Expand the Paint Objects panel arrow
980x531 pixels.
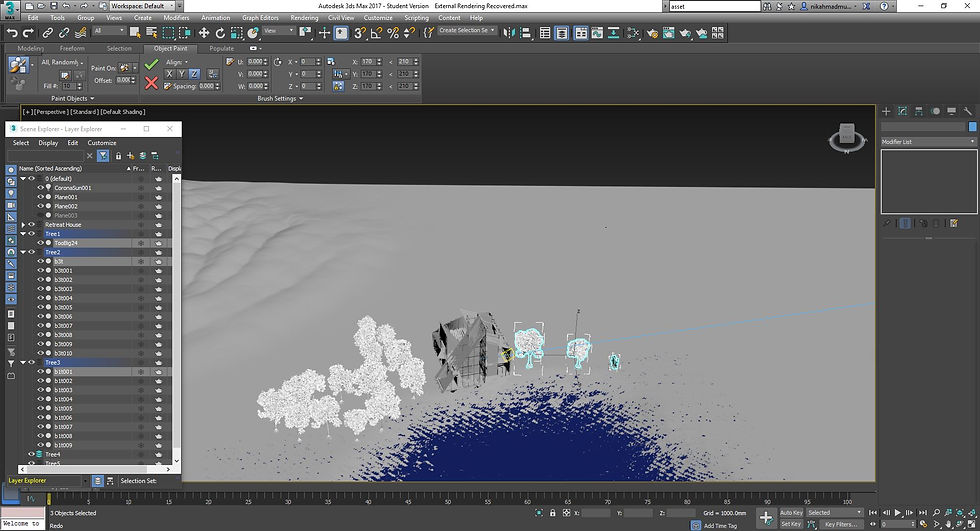pyautogui.click(x=92, y=99)
